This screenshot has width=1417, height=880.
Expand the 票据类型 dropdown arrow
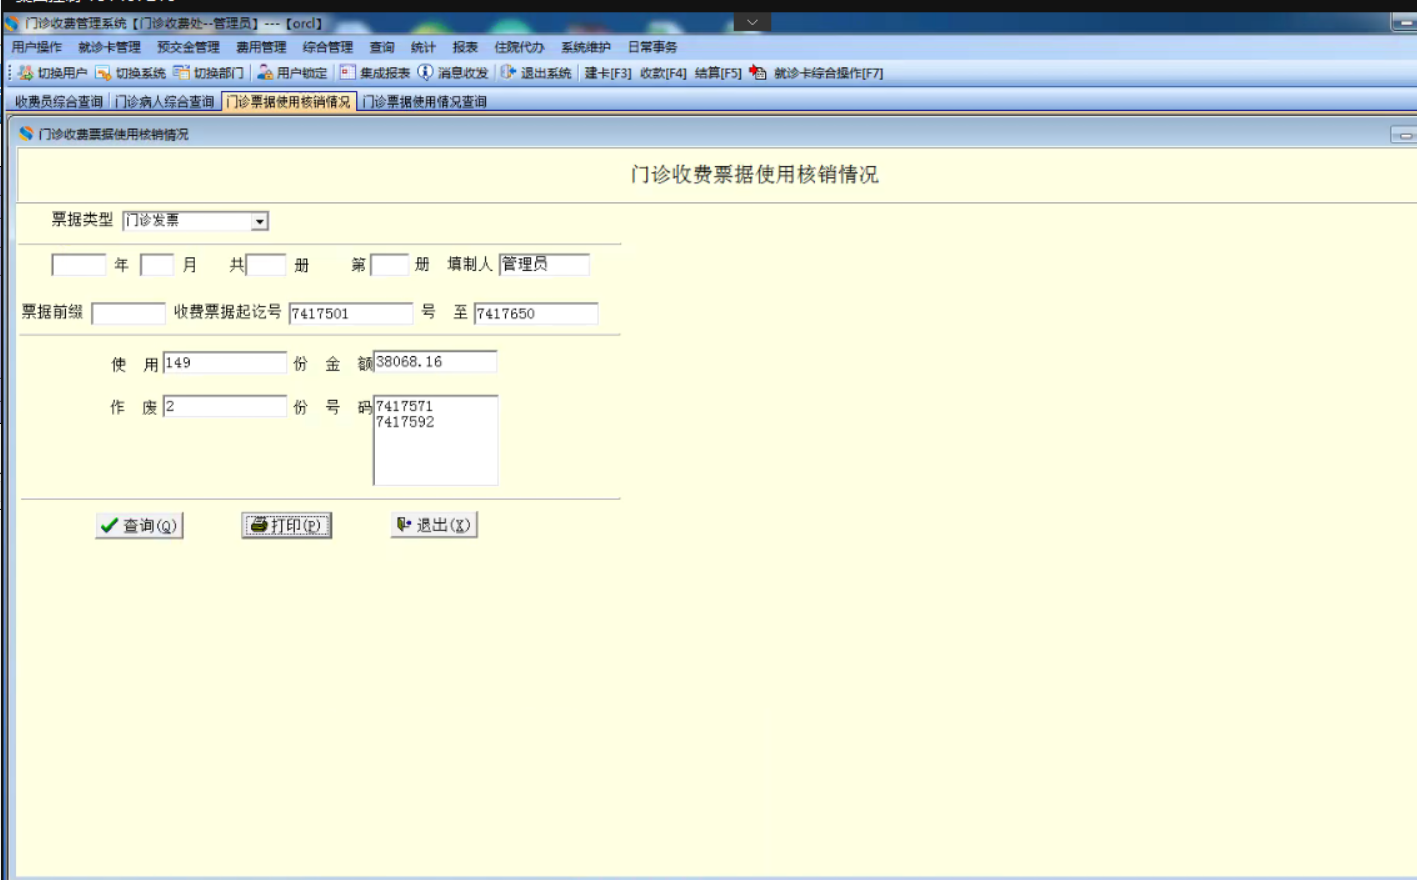pos(260,221)
